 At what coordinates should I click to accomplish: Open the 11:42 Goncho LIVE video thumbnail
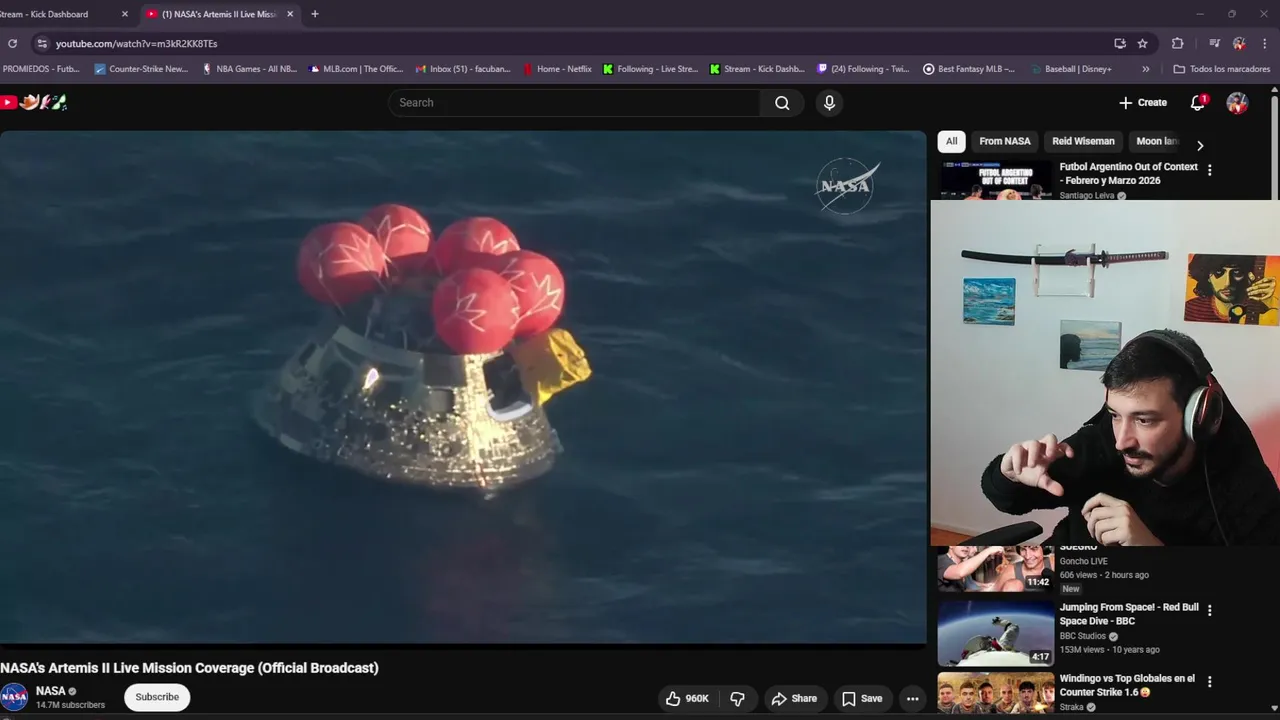click(996, 568)
